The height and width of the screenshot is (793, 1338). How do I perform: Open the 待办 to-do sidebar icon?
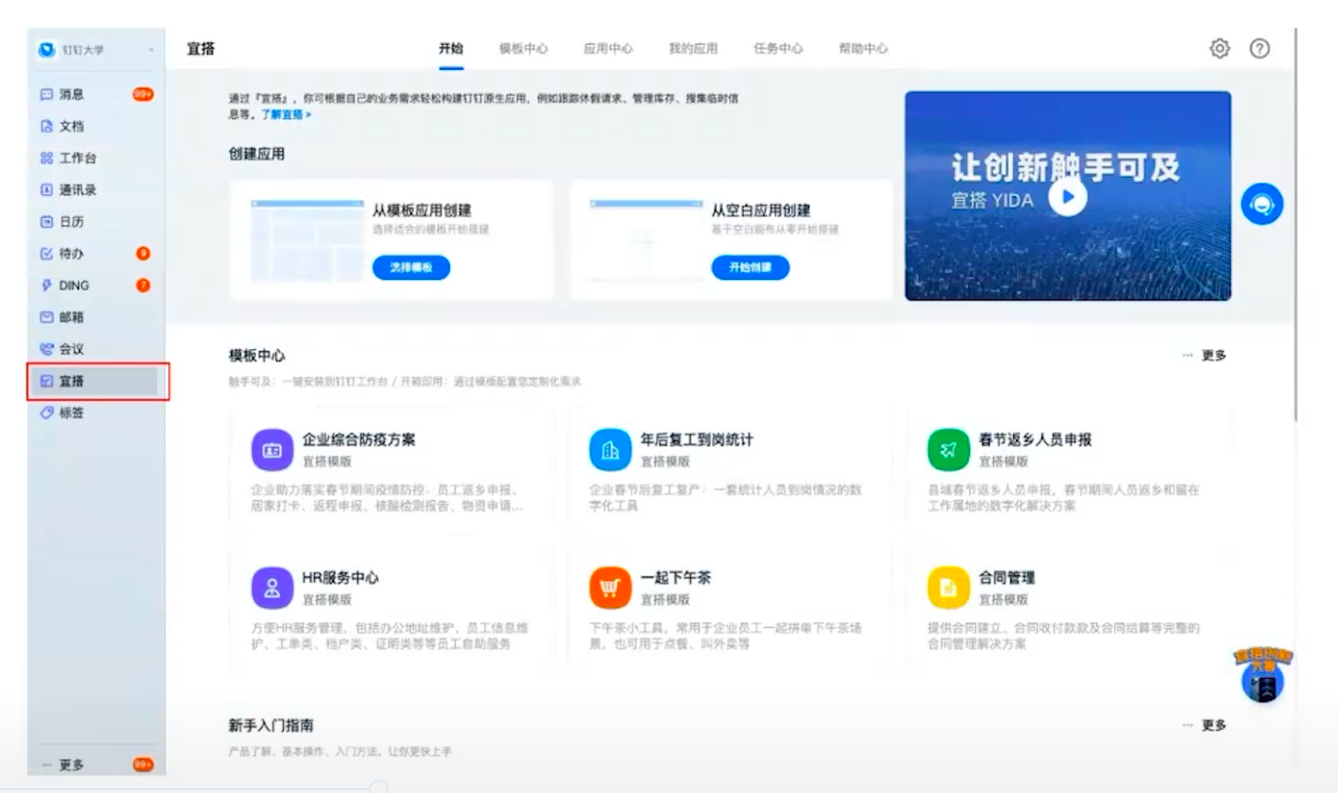click(x=46, y=254)
